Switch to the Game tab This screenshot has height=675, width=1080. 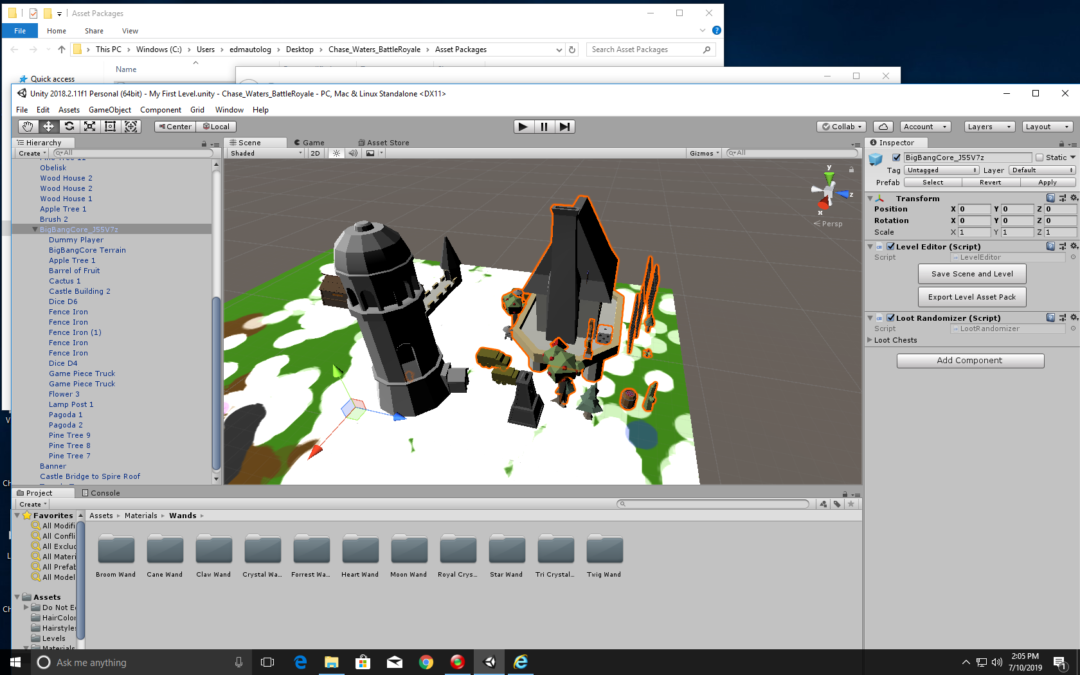pos(309,143)
